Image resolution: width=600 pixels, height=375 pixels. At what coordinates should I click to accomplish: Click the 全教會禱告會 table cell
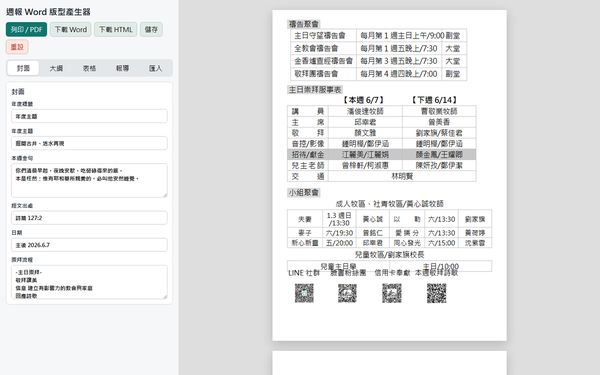pyautogui.click(x=323, y=48)
